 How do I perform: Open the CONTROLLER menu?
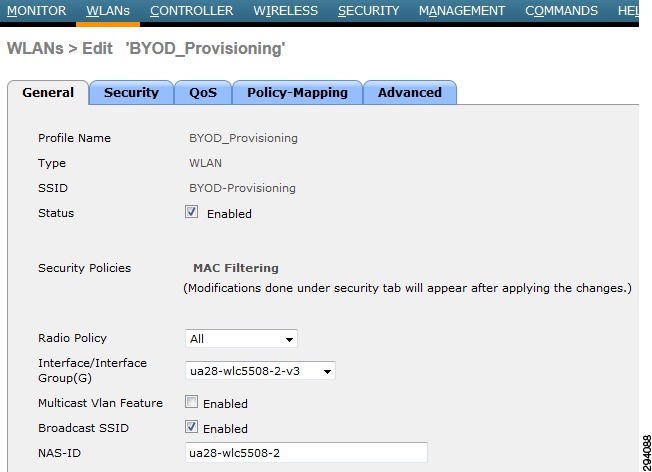pos(192,10)
